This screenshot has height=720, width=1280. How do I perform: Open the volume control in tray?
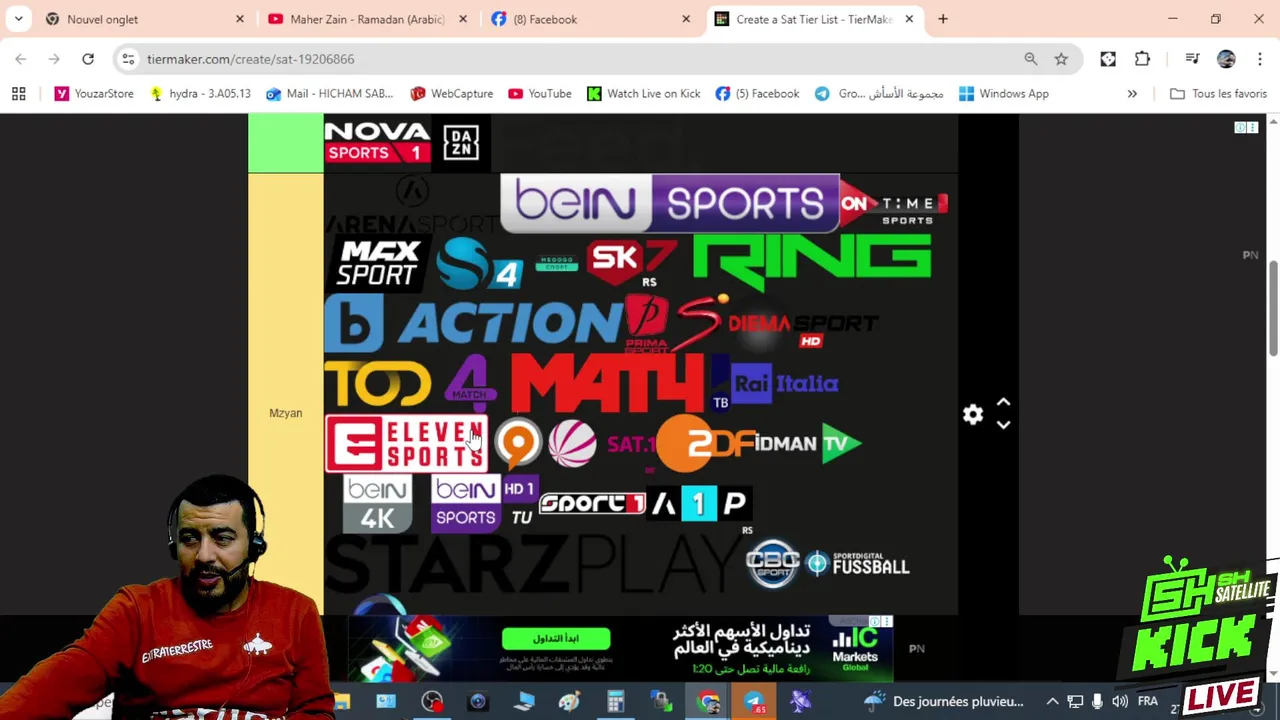(1120, 702)
